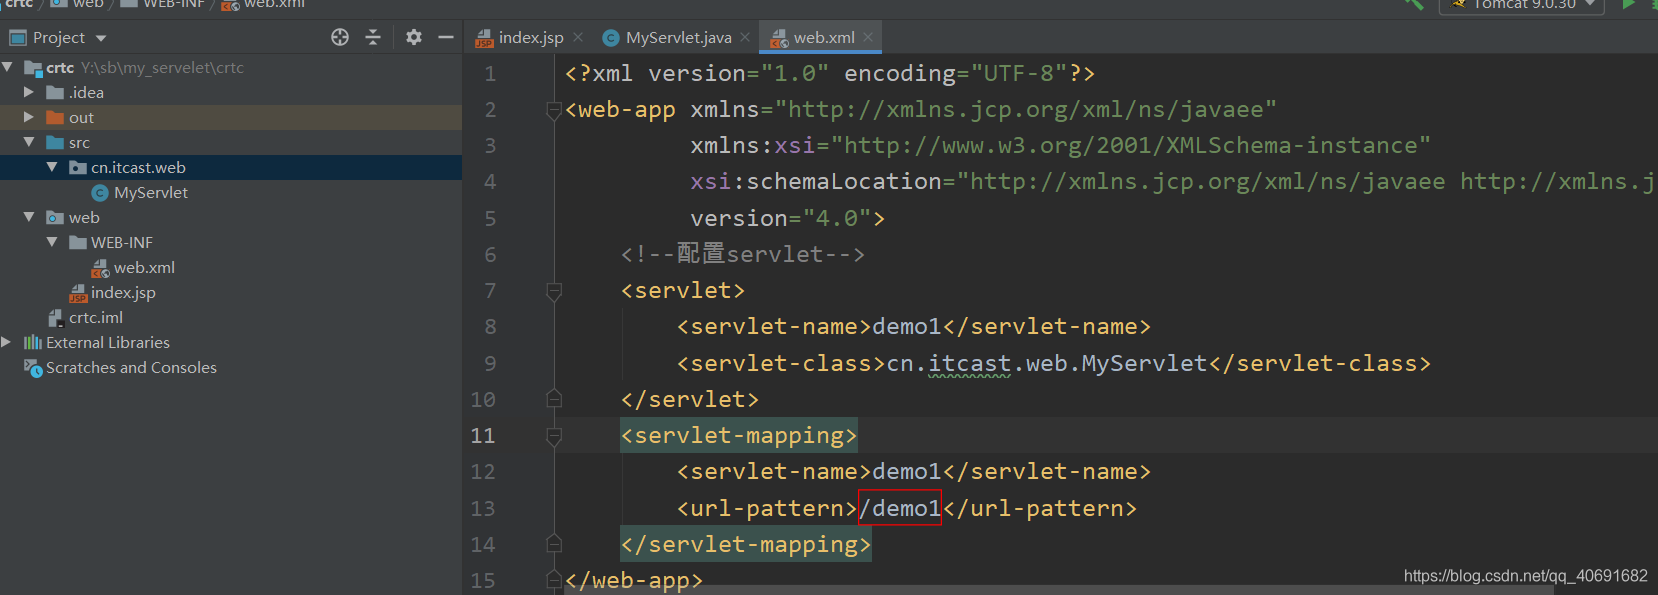Click cn.itcast.web.MyServlet class text in editor

coord(1047,363)
